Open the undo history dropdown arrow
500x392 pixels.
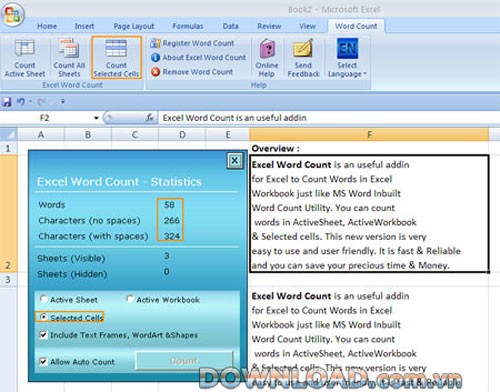point(30,101)
